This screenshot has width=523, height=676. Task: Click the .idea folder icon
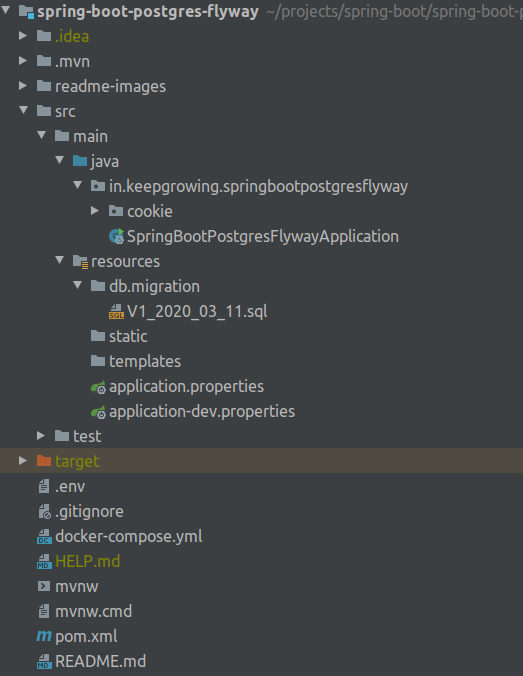point(44,36)
